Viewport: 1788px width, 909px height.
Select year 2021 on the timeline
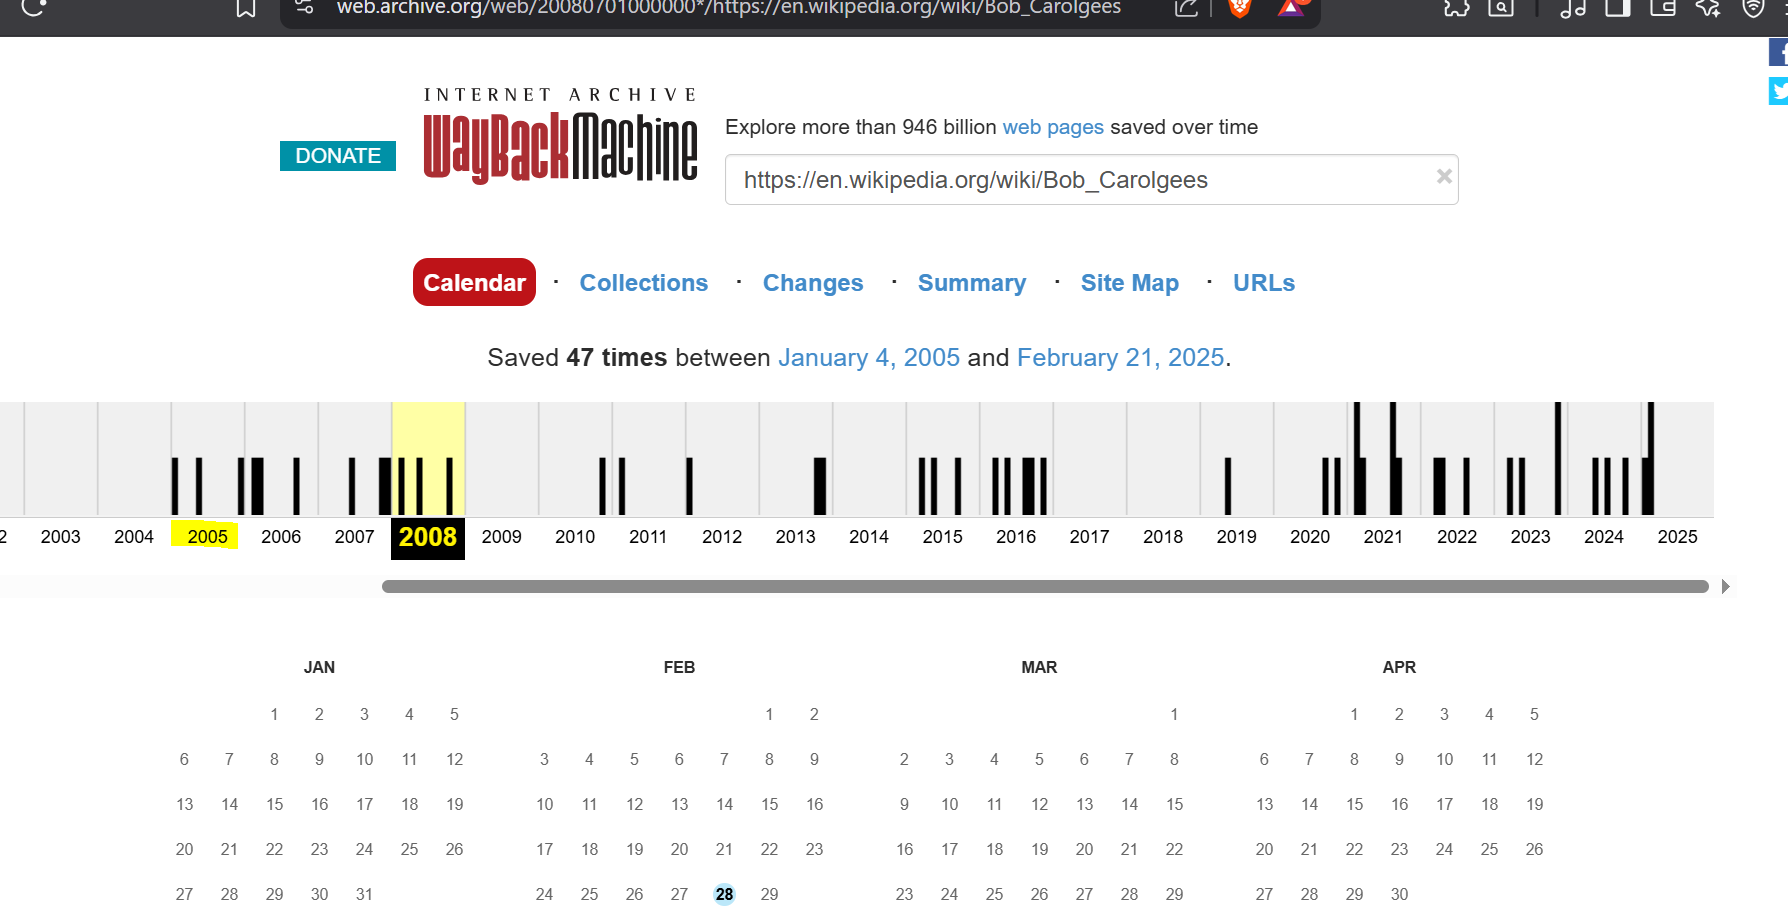(1383, 537)
